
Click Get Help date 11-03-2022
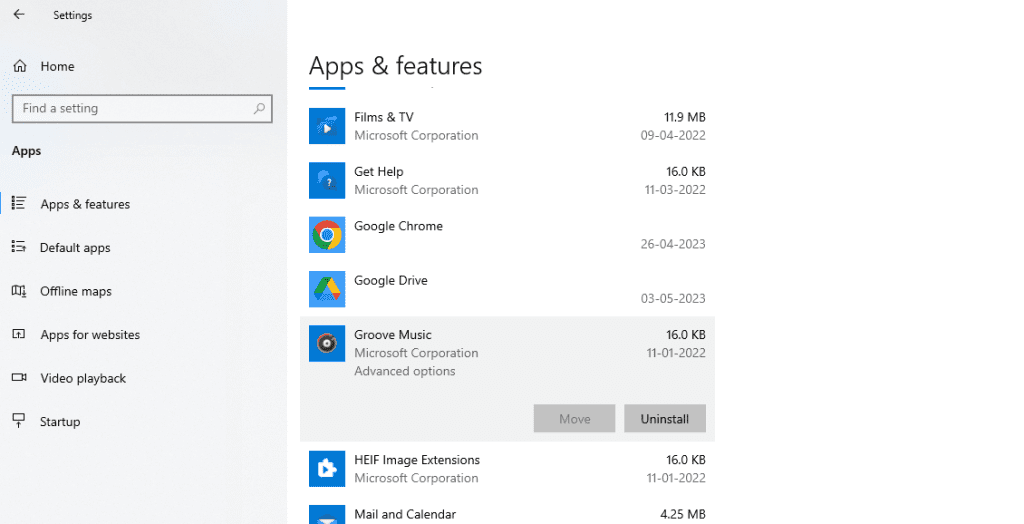[675, 189]
